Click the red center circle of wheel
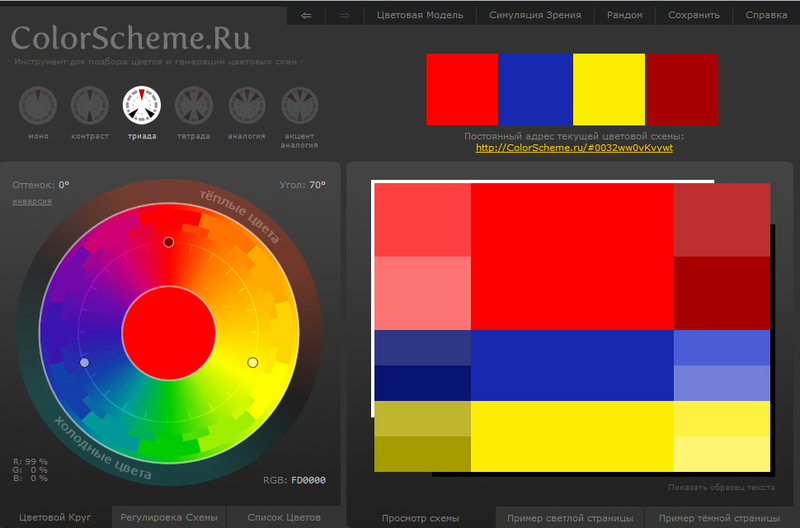800x528 pixels. click(x=169, y=333)
